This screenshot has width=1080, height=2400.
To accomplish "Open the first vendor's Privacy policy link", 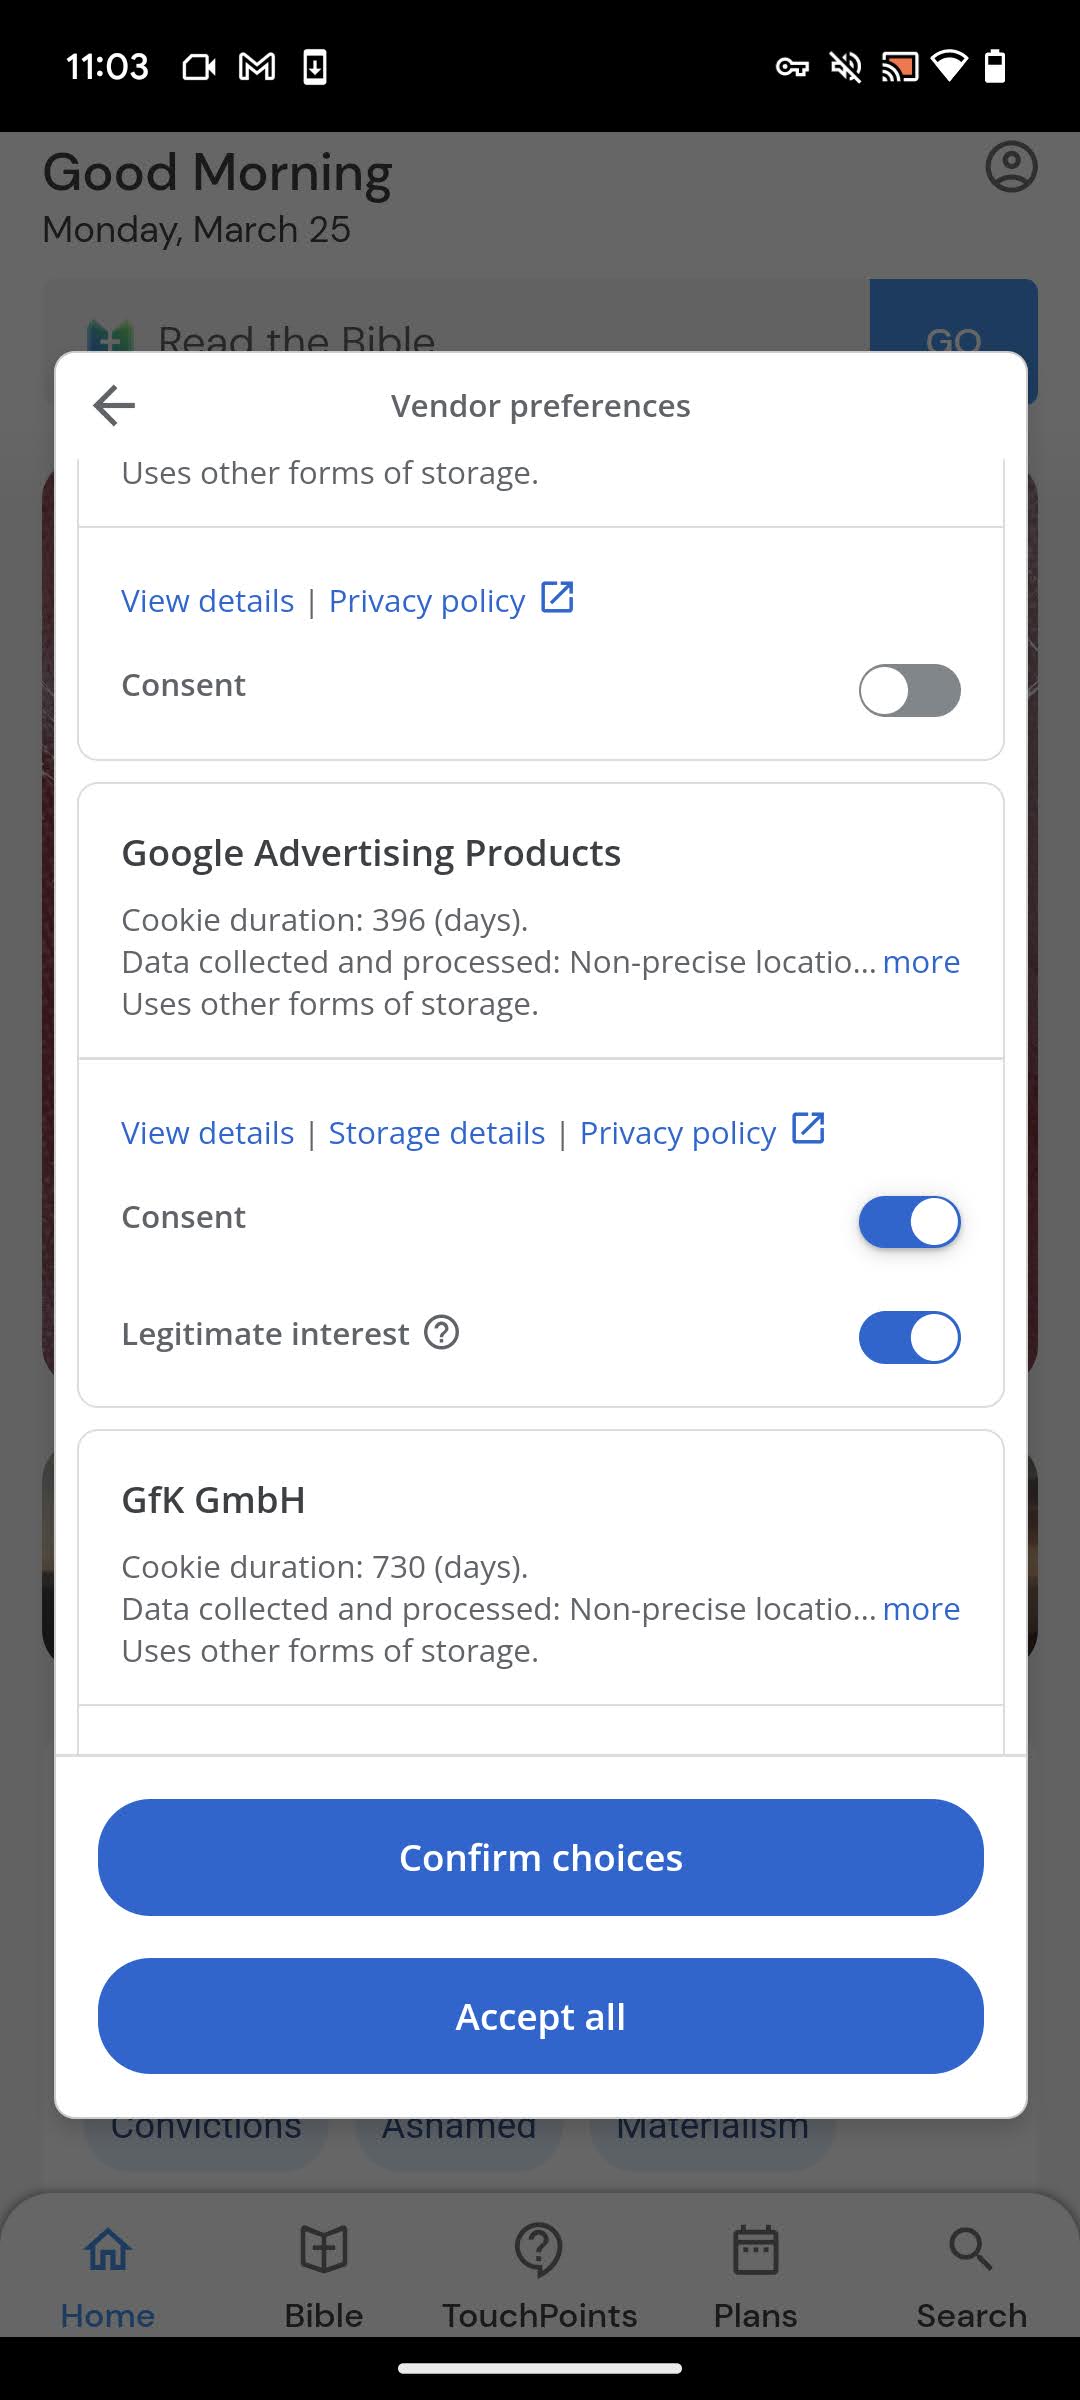I will (x=427, y=601).
